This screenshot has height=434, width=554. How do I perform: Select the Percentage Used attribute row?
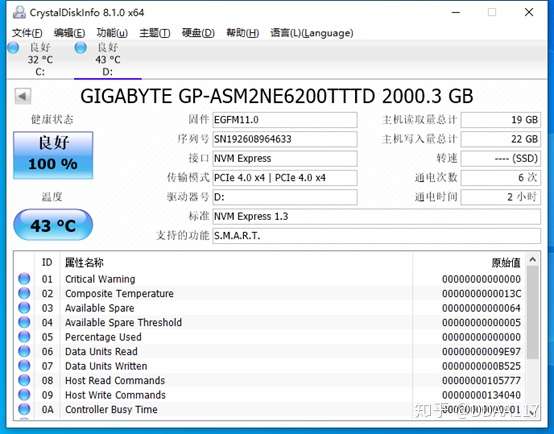(x=271, y=337)
